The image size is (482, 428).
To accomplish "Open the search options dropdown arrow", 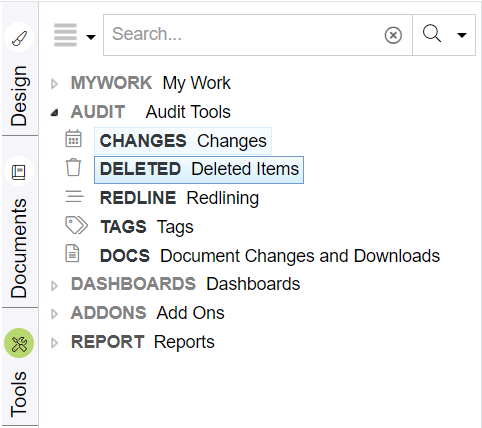I will point(462,35).
